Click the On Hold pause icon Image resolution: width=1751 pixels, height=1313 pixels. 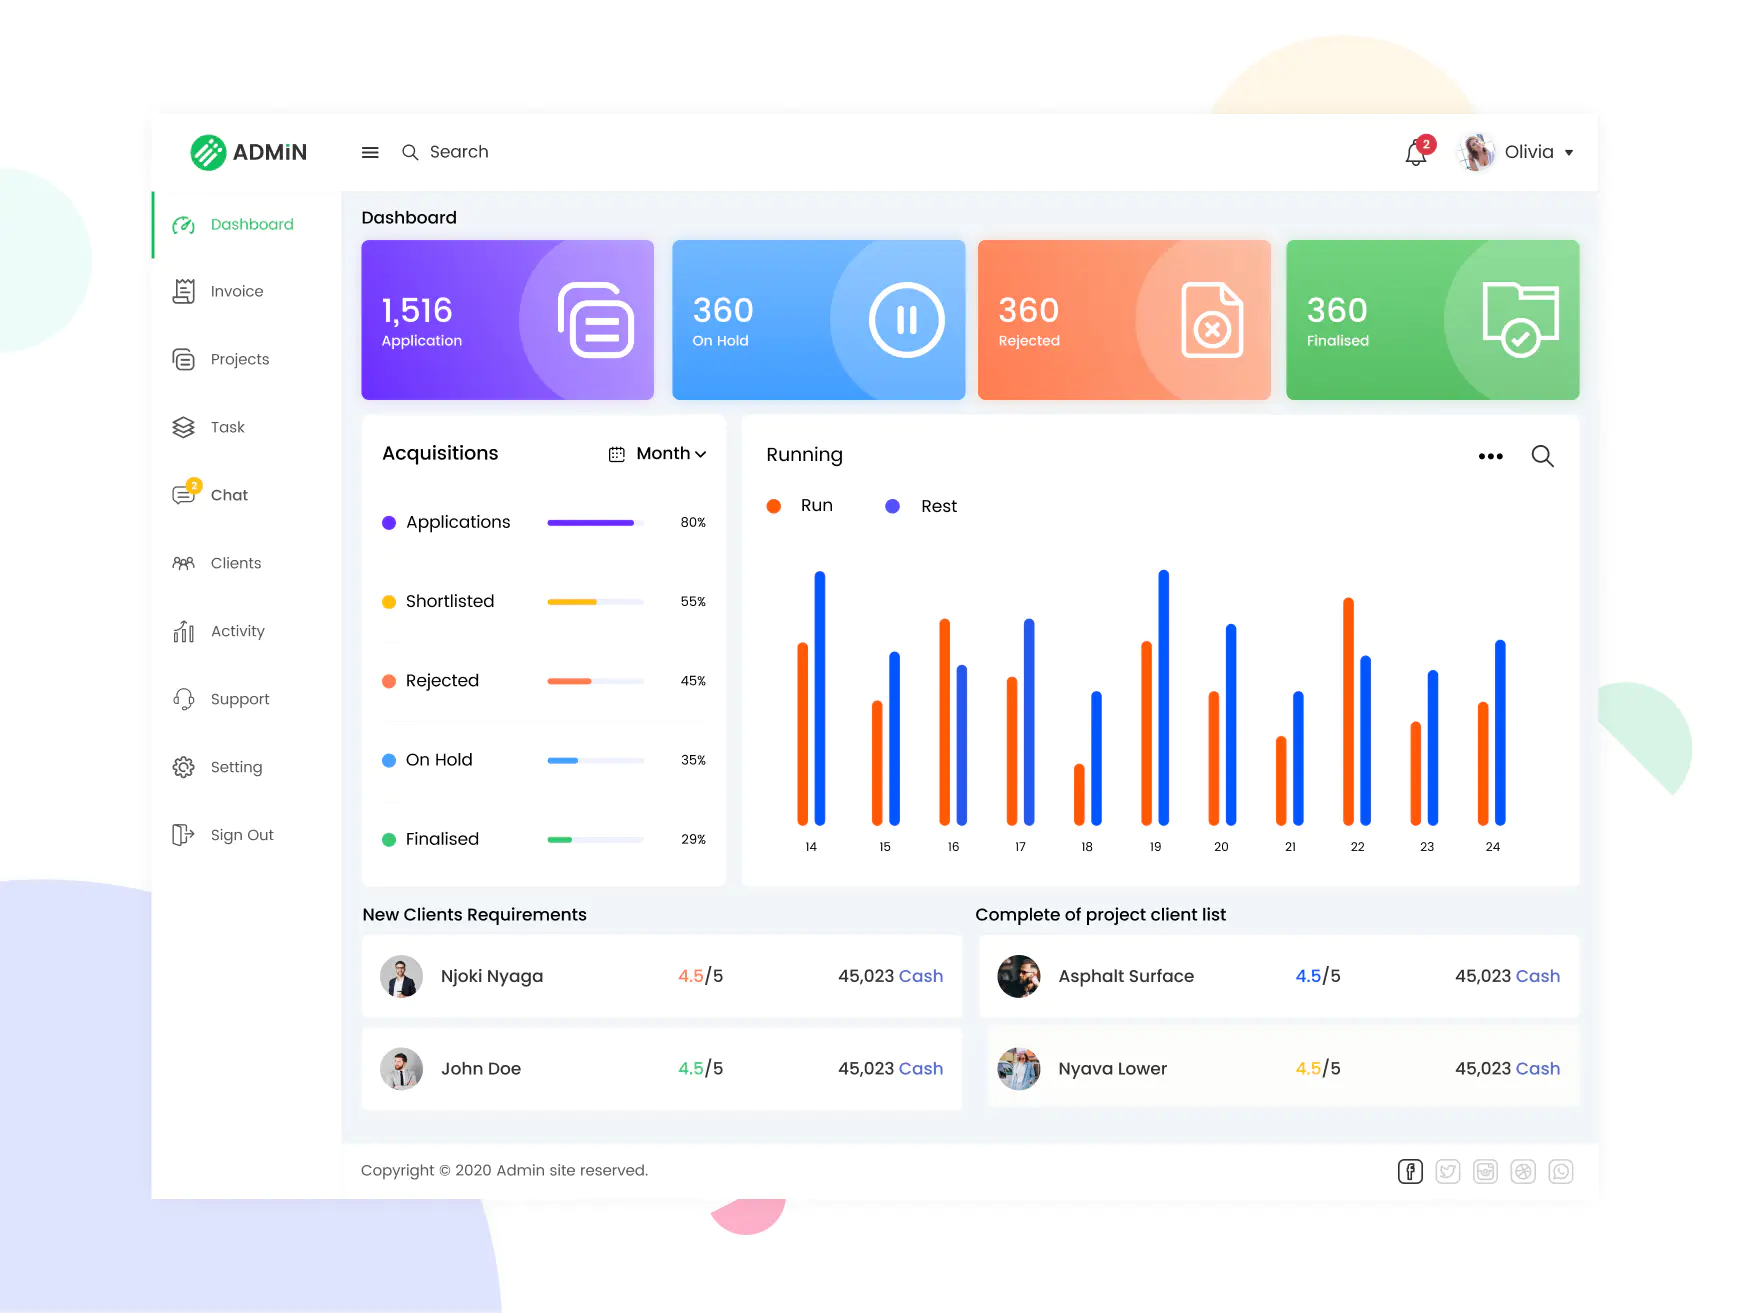tap(907, 320)
